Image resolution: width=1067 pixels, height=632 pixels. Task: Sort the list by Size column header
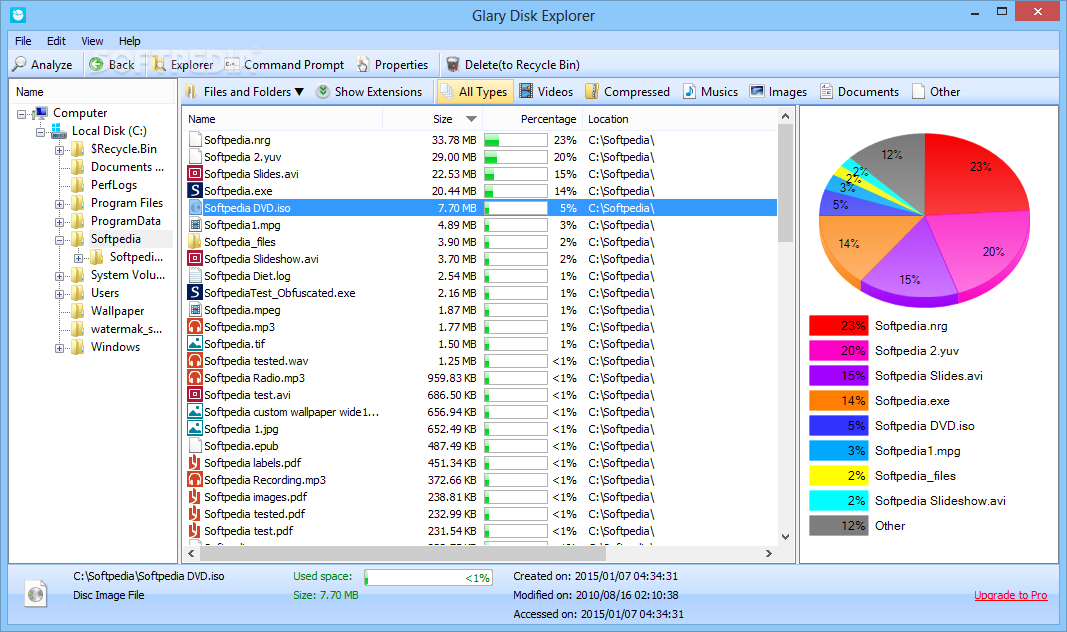[x=432, y=118]
